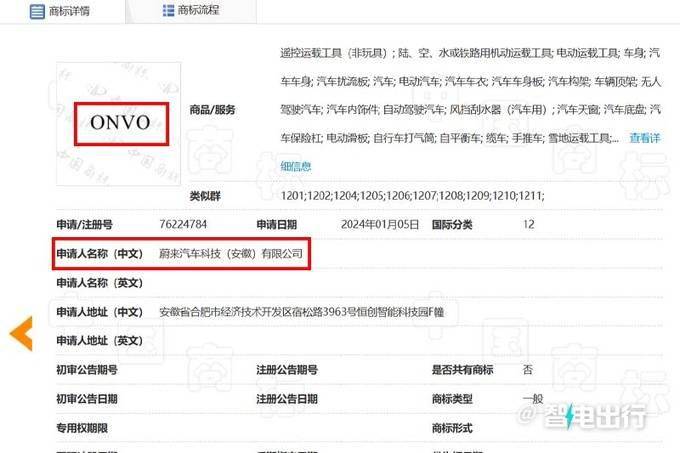
Task: Click the 申请人名称（英文） label
Action: click(x=100, y=283)
